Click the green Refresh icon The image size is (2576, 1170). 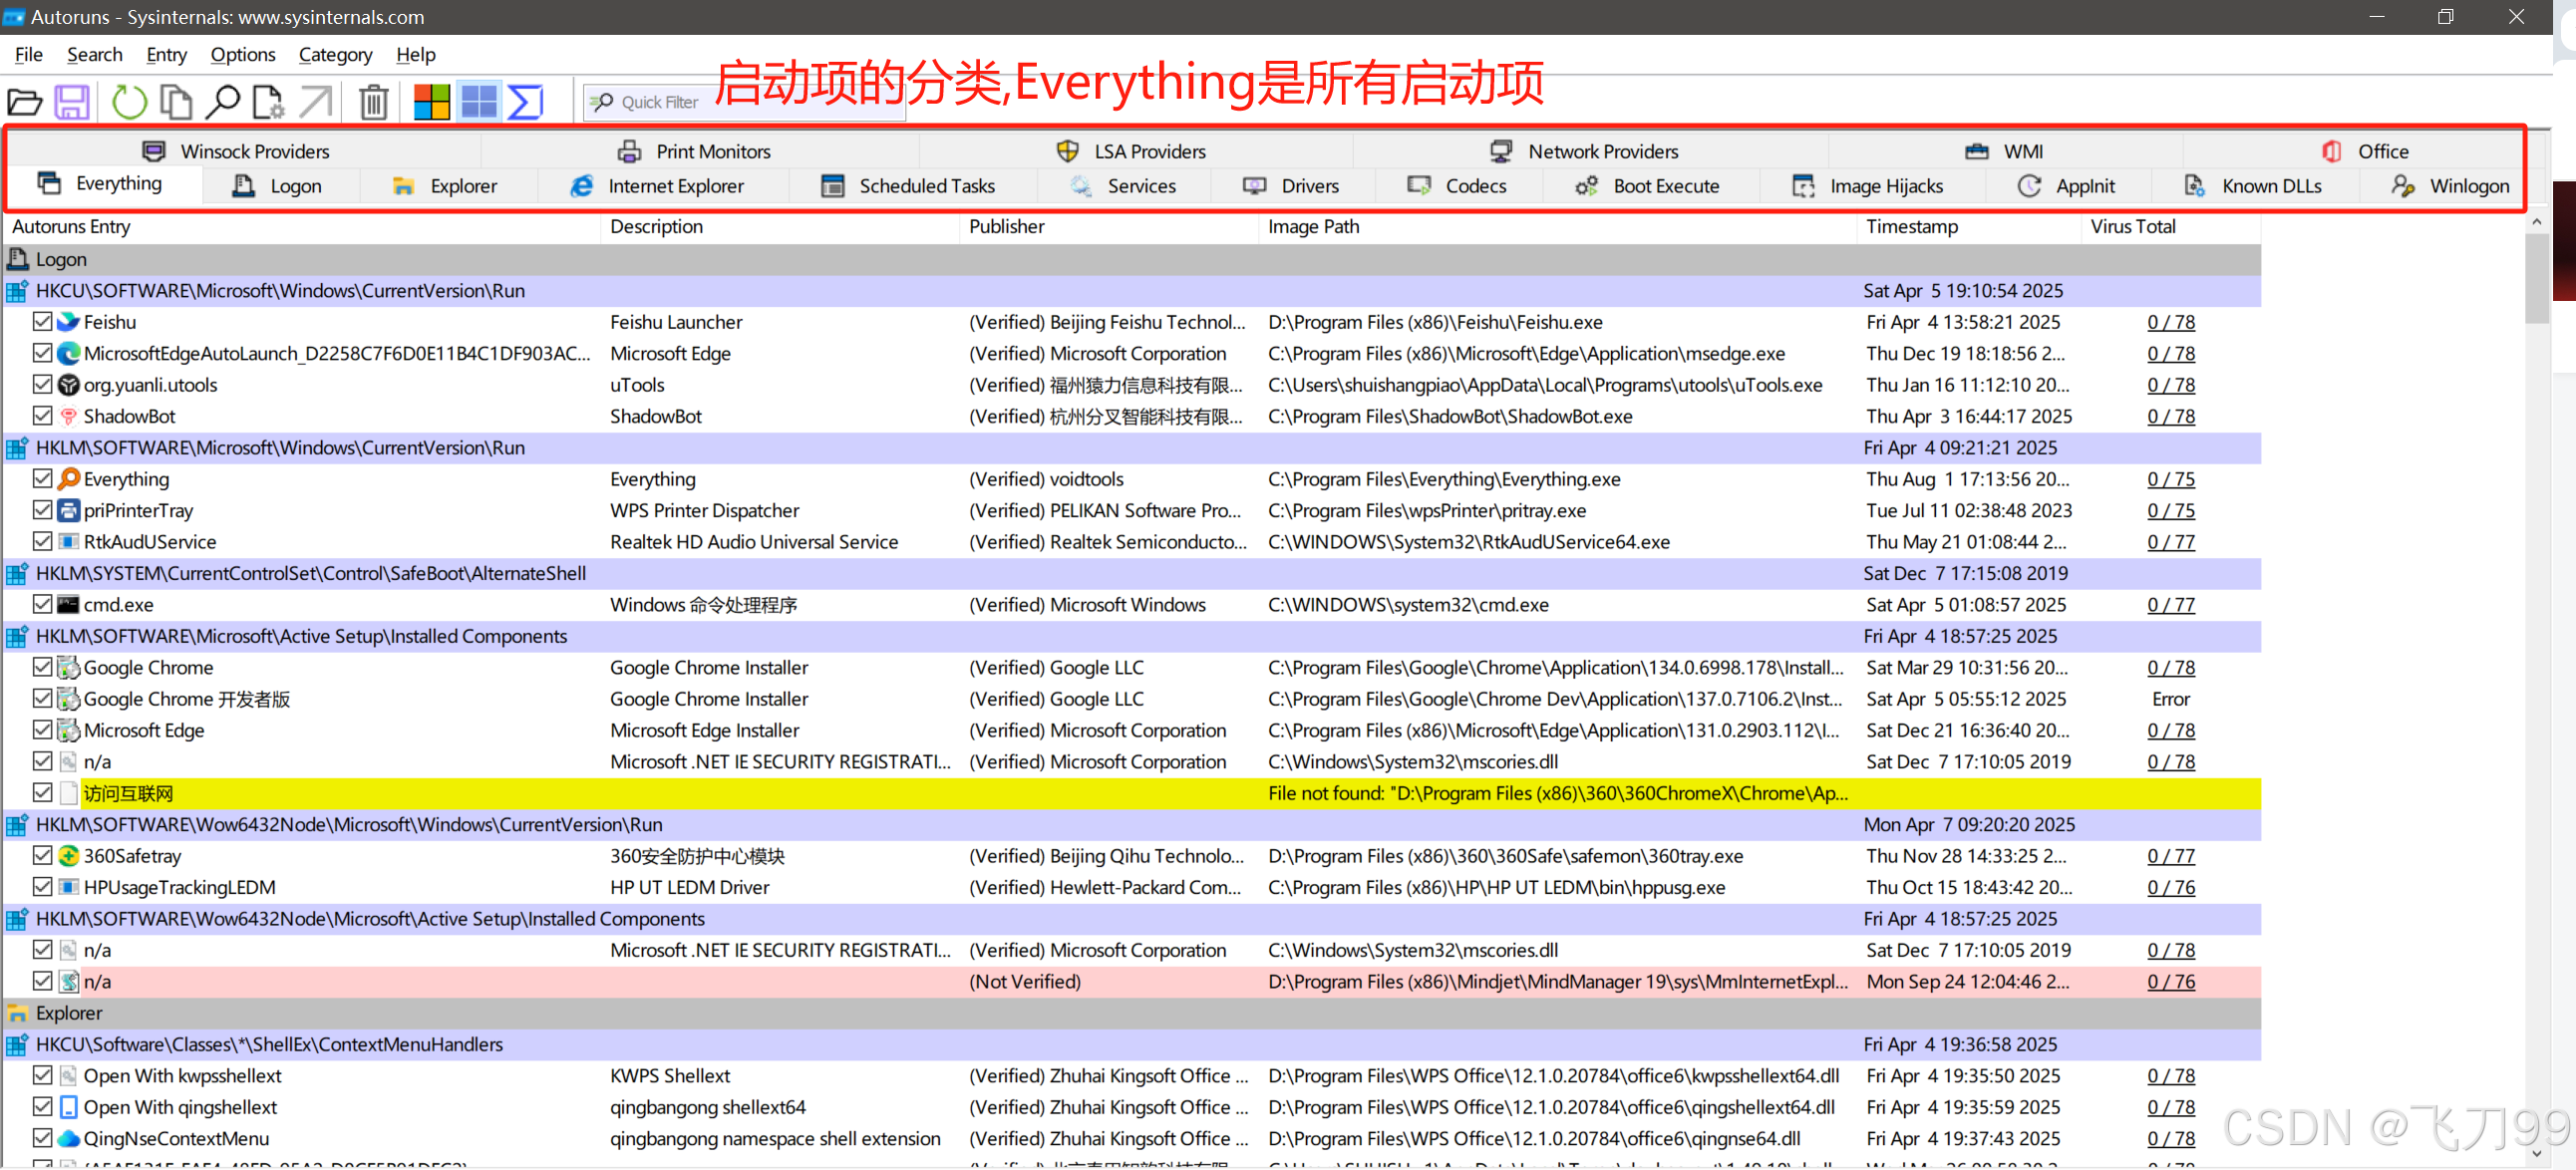(129, 102)
